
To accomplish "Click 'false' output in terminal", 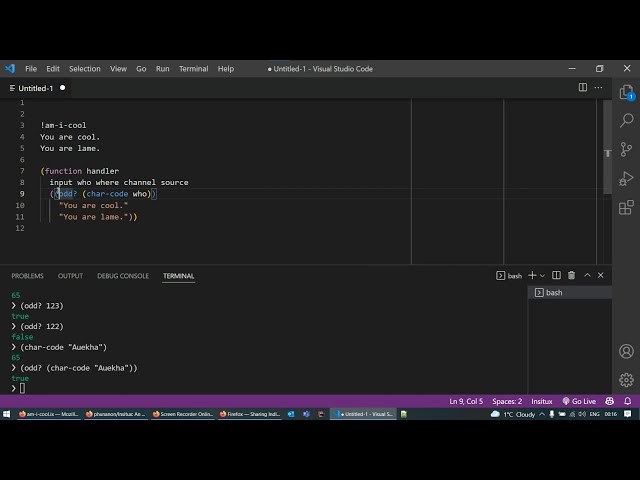I will pyautogui.click(x=22, y=337).
